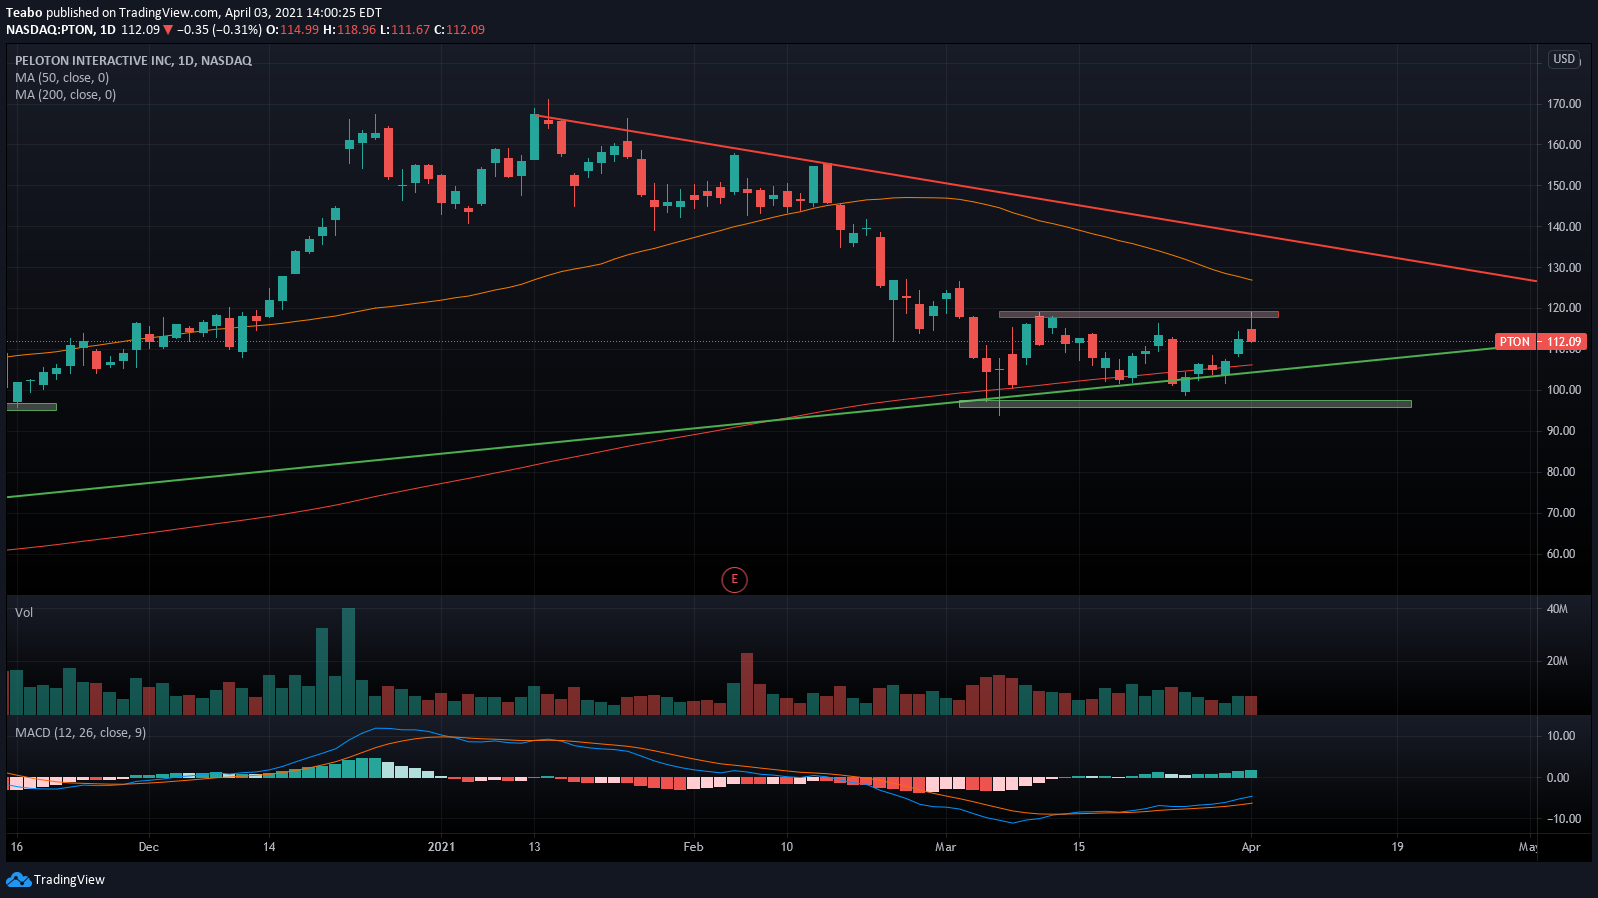Click the earnings 'E' marker icon
Screen dimensions: 1598x898
click(734, 579)
